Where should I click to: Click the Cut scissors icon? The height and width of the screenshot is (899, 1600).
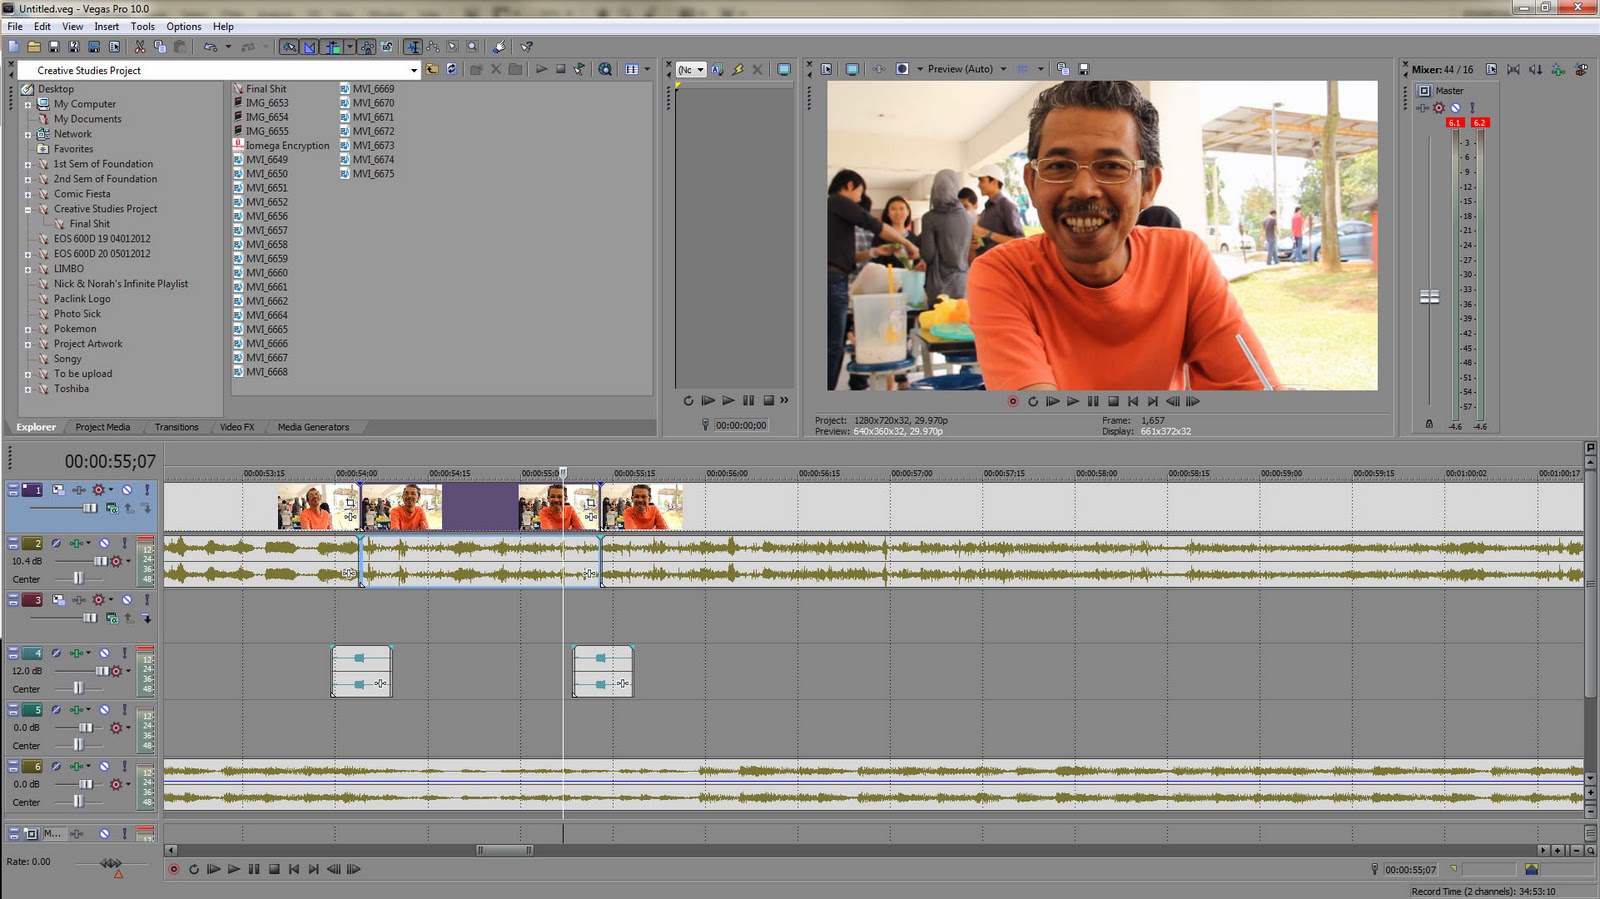(140, 47)
